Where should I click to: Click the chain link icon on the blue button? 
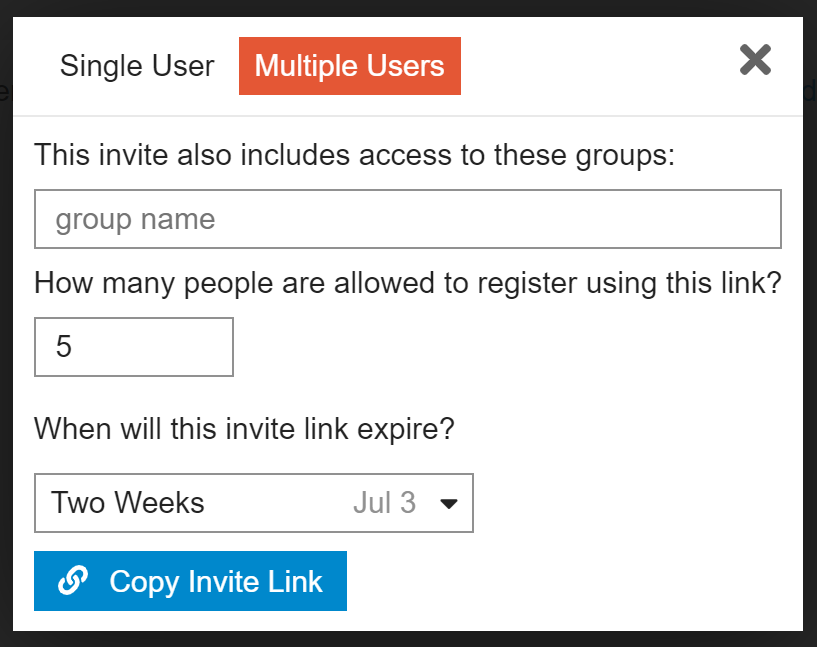tap(73, 580)
